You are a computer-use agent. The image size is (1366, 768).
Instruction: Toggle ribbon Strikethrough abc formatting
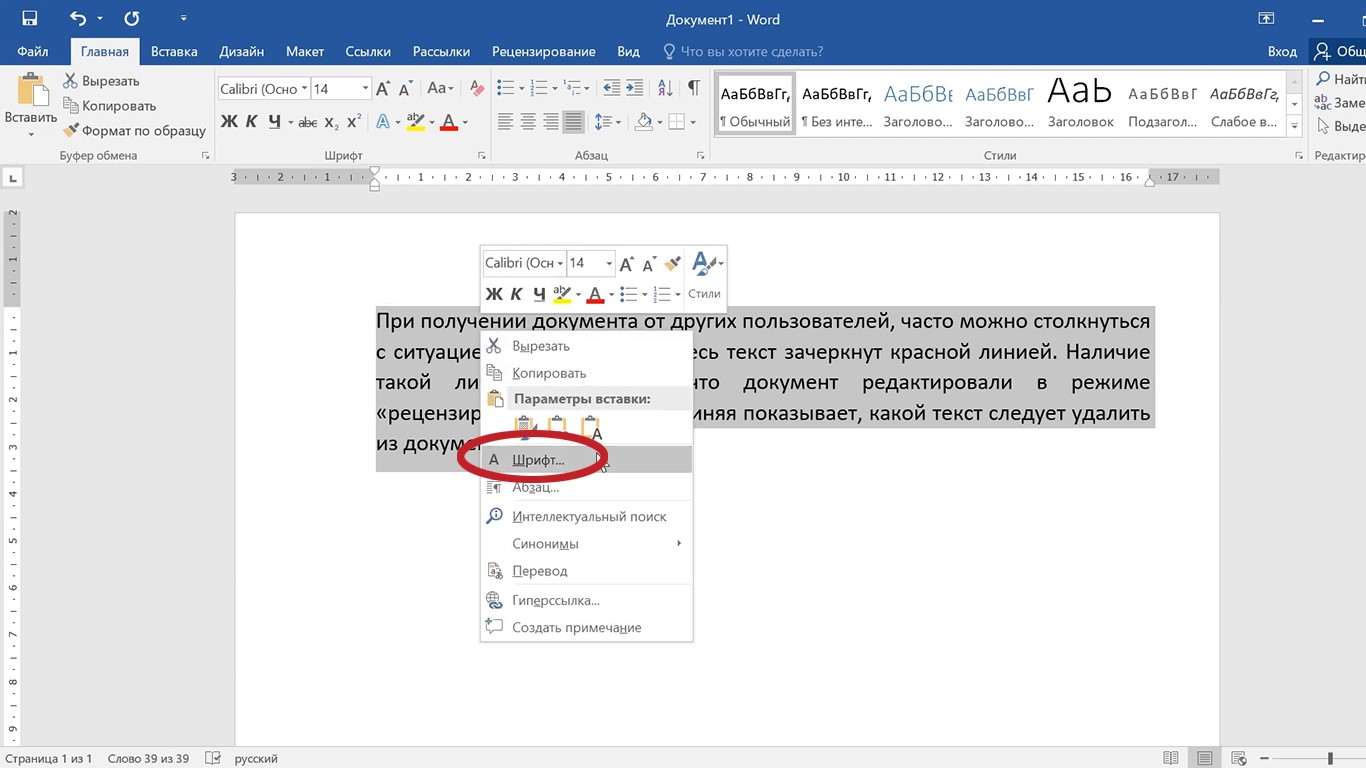pos(308,122)
